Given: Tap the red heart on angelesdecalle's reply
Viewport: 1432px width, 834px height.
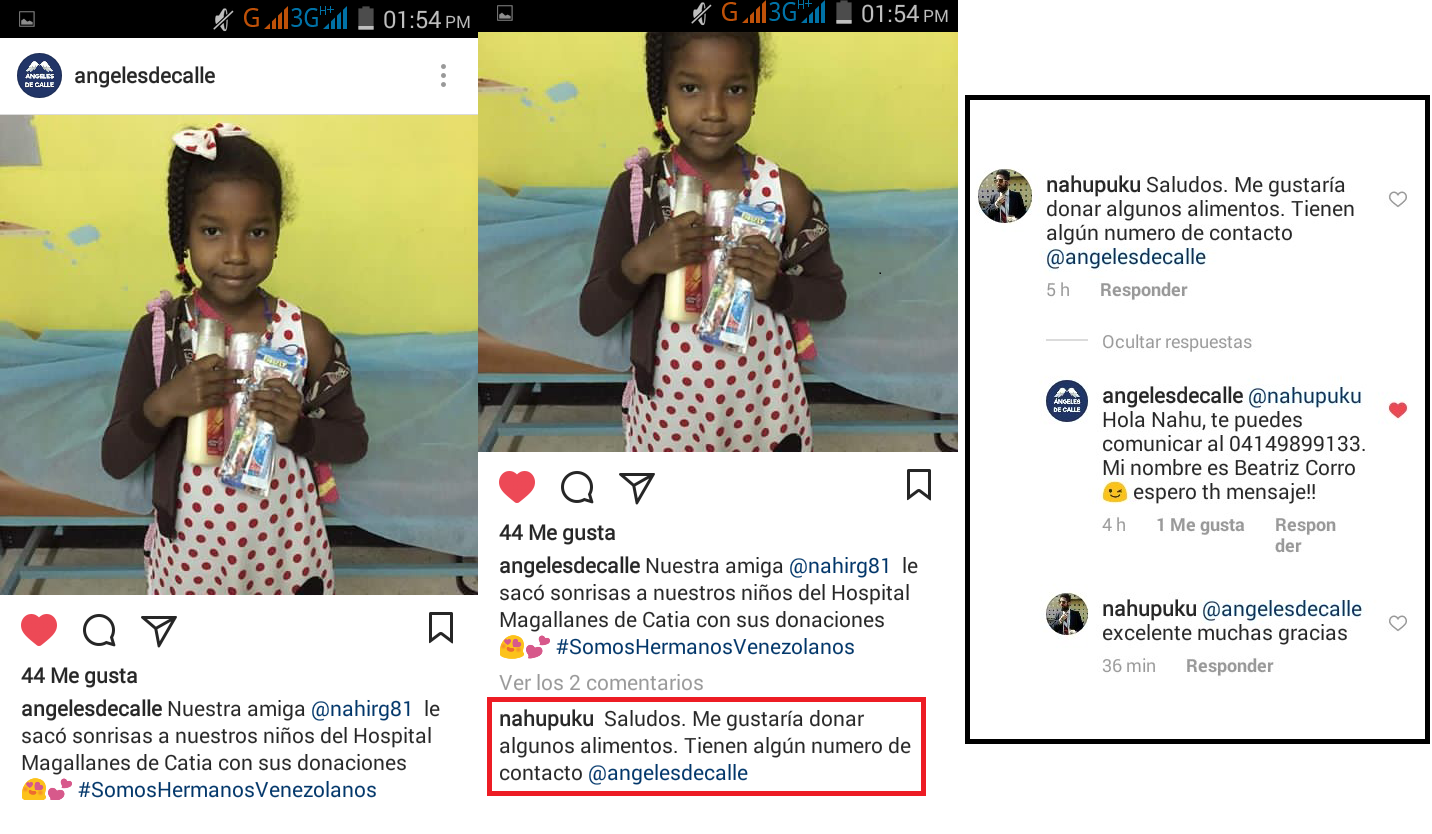Looking at the screenshot, I should click(x=1398, y=410).
